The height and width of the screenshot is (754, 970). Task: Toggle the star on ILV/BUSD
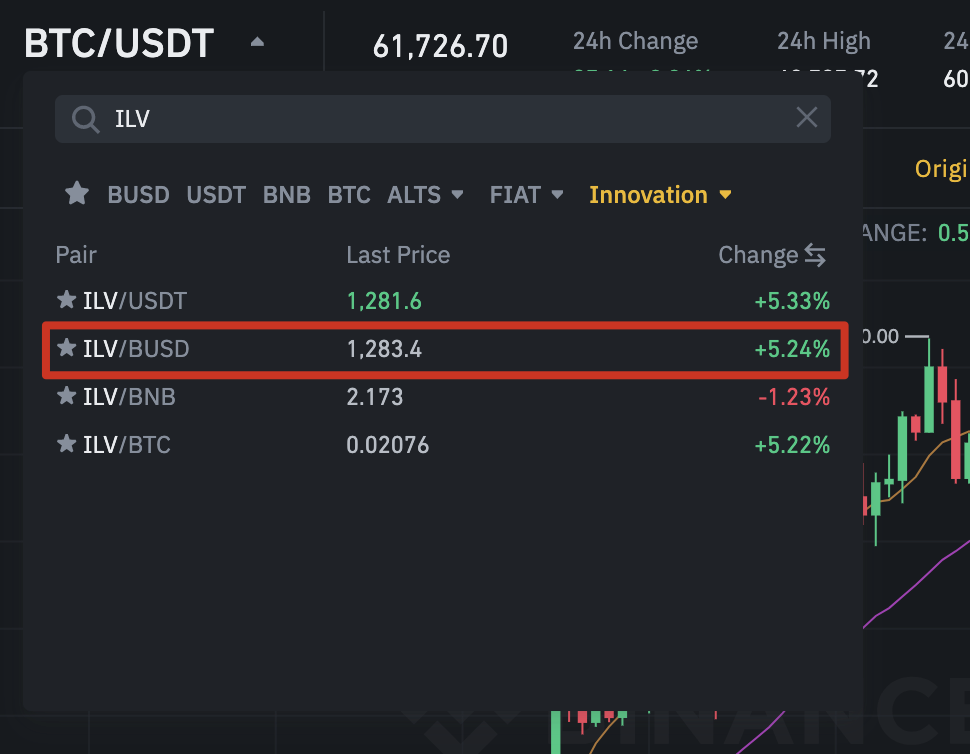[66, 348]
